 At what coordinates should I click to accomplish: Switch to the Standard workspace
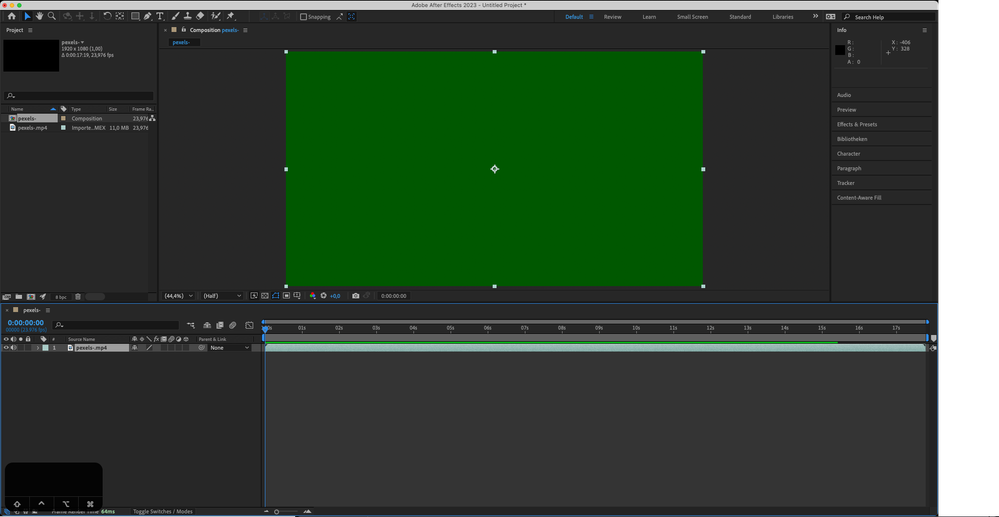point(740,17)
